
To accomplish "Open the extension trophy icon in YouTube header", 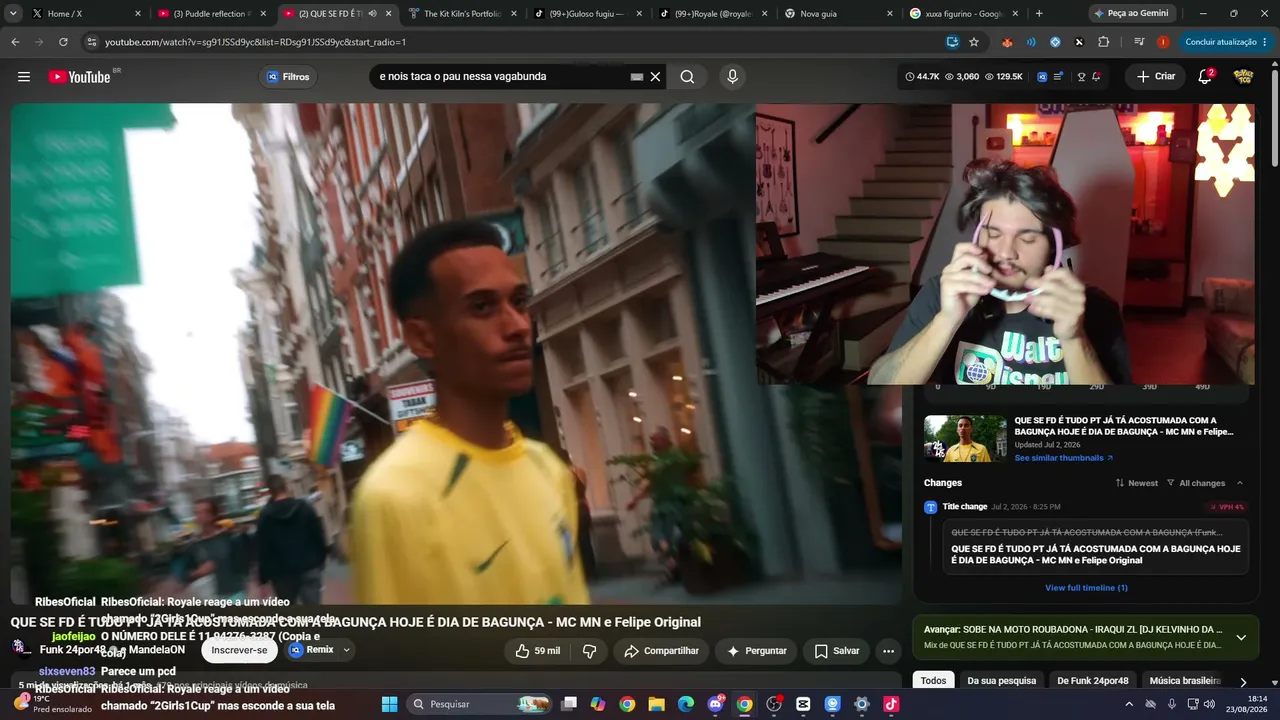I will pyautogui.click(x=1081, y=77).
